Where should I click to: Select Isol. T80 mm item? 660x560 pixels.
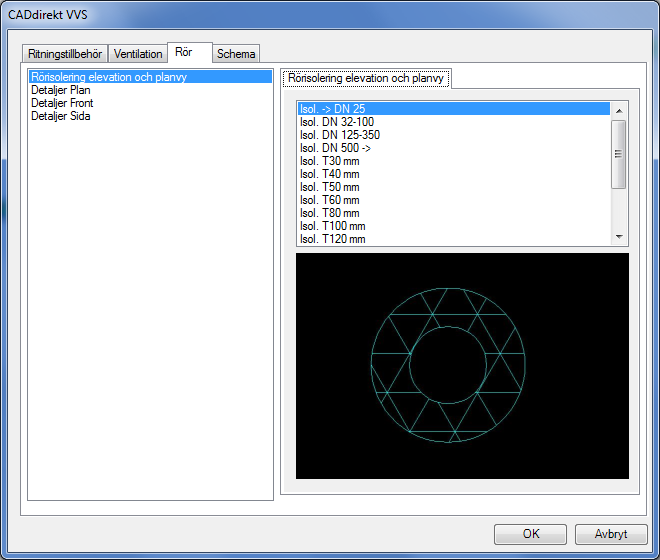pyautogui.click(x=454, y=213)
